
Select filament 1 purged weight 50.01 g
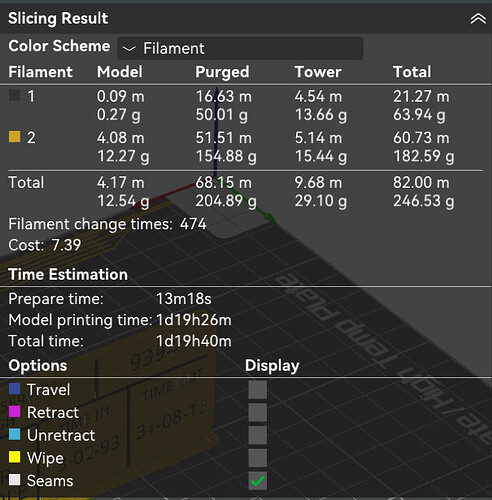coord(221,115)
